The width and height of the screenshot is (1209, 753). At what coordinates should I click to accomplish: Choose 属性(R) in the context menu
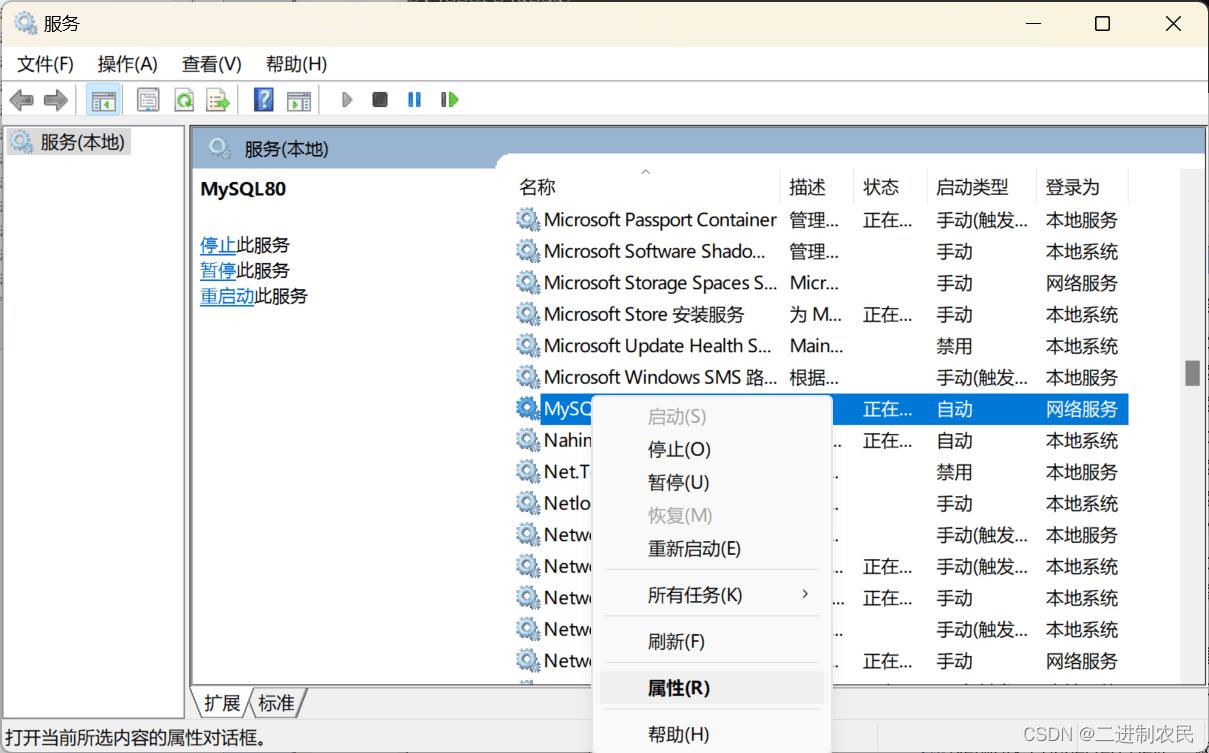tap(679, 688)
